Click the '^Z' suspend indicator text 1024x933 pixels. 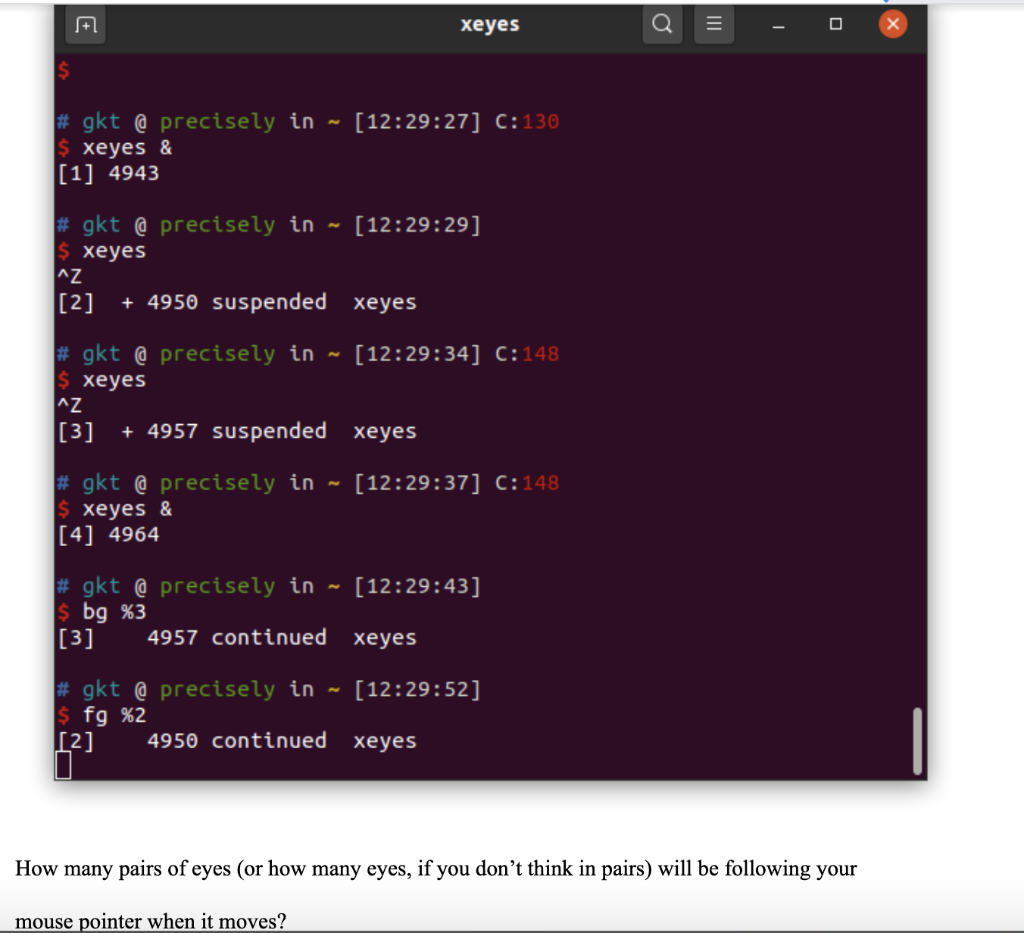[x=67, y=276]
